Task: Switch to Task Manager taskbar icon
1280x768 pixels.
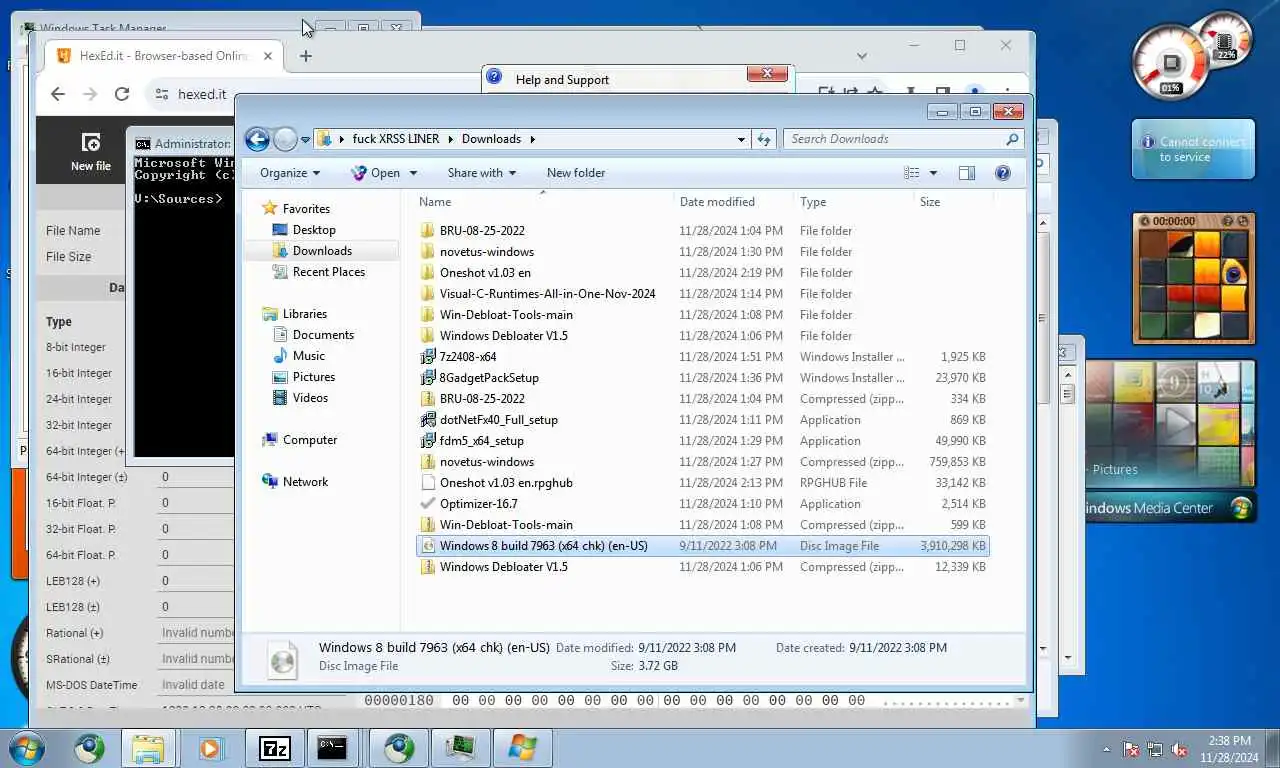Action: pyautogui.click(x=460, y=748)
